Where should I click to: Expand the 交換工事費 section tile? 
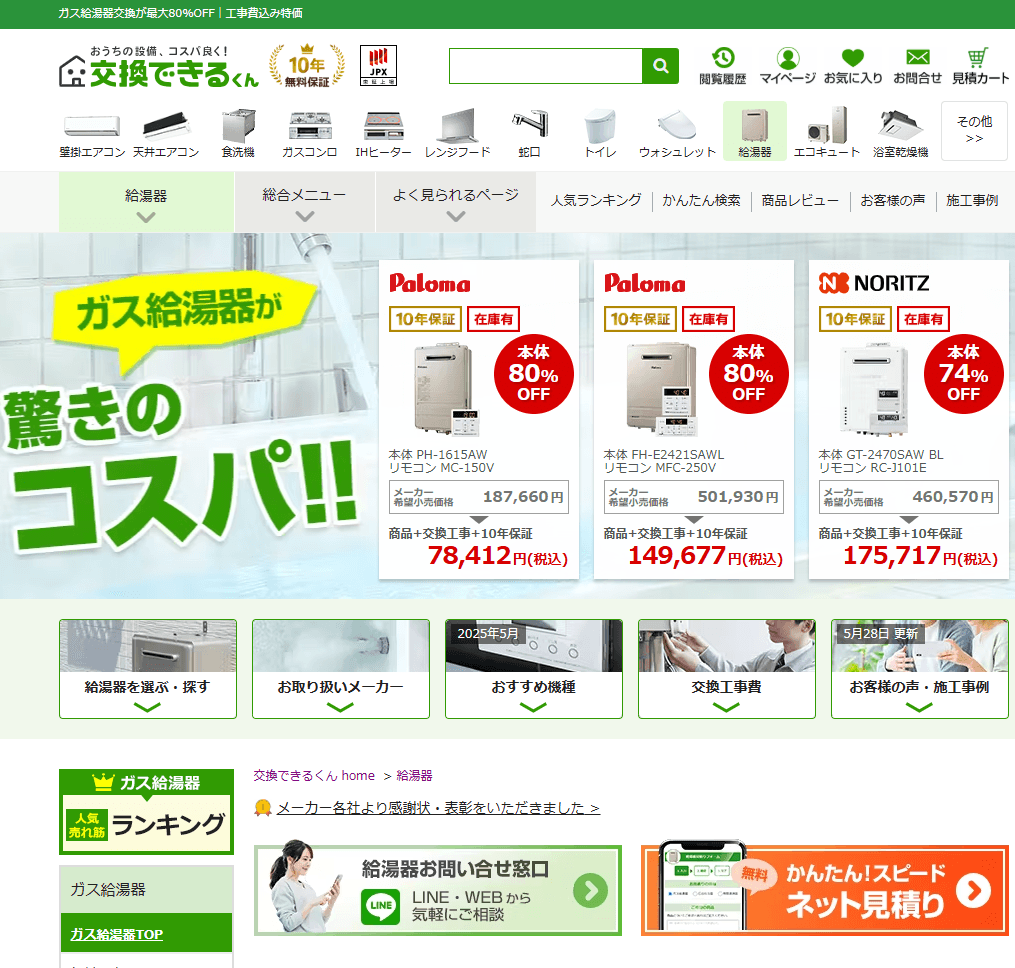(x=726, y=668)
